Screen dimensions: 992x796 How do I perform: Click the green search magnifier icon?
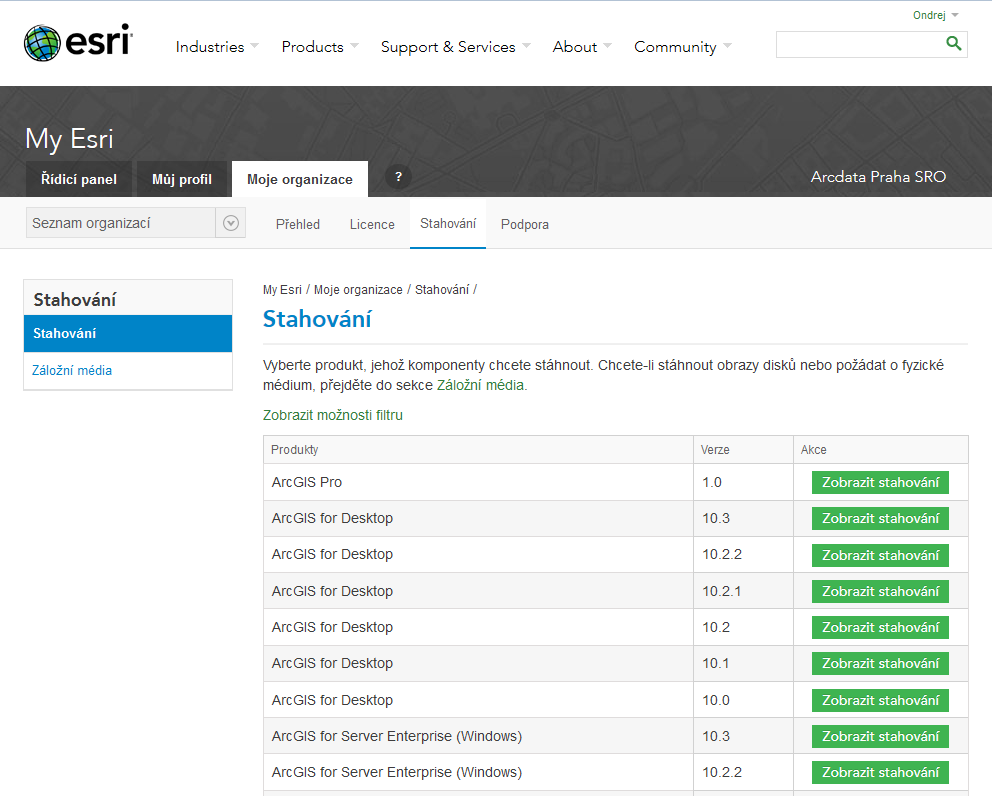pos(953,43)
